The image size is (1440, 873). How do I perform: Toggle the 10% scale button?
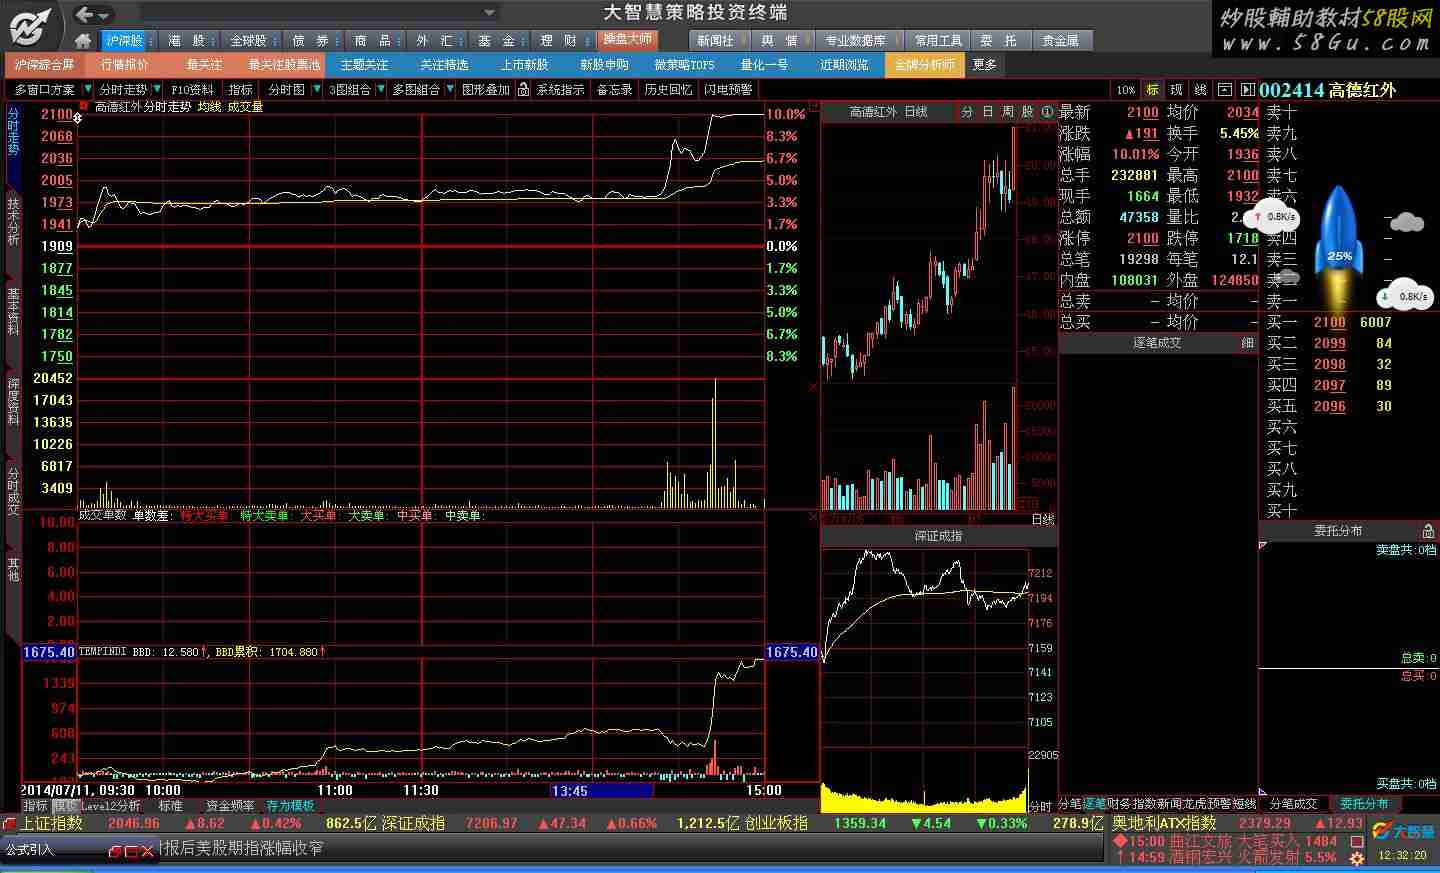click(x=1126, y=90)
